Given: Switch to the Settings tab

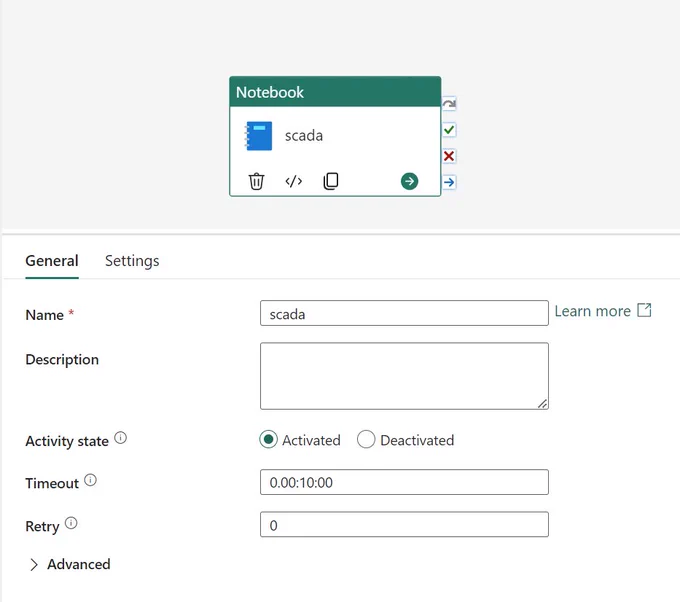Looking at the screenshot, I should point(132,261).
